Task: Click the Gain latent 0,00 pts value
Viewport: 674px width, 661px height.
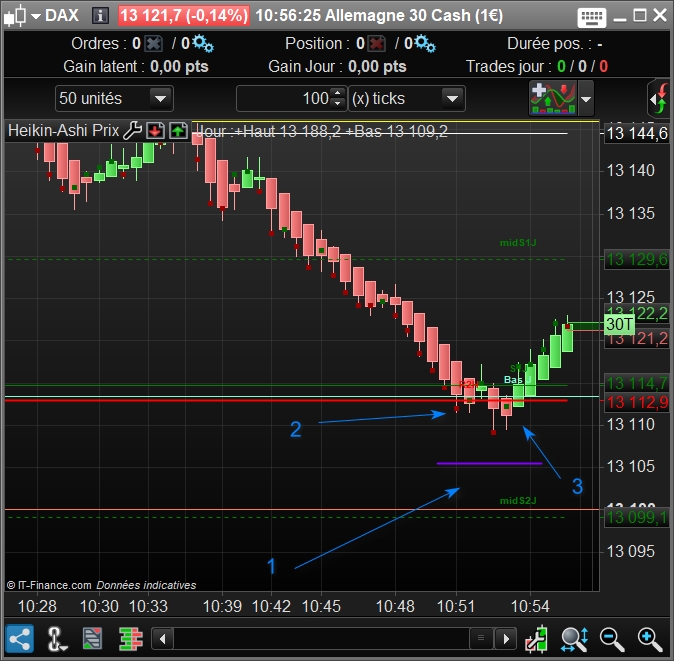Action: [x=179, y=67]
